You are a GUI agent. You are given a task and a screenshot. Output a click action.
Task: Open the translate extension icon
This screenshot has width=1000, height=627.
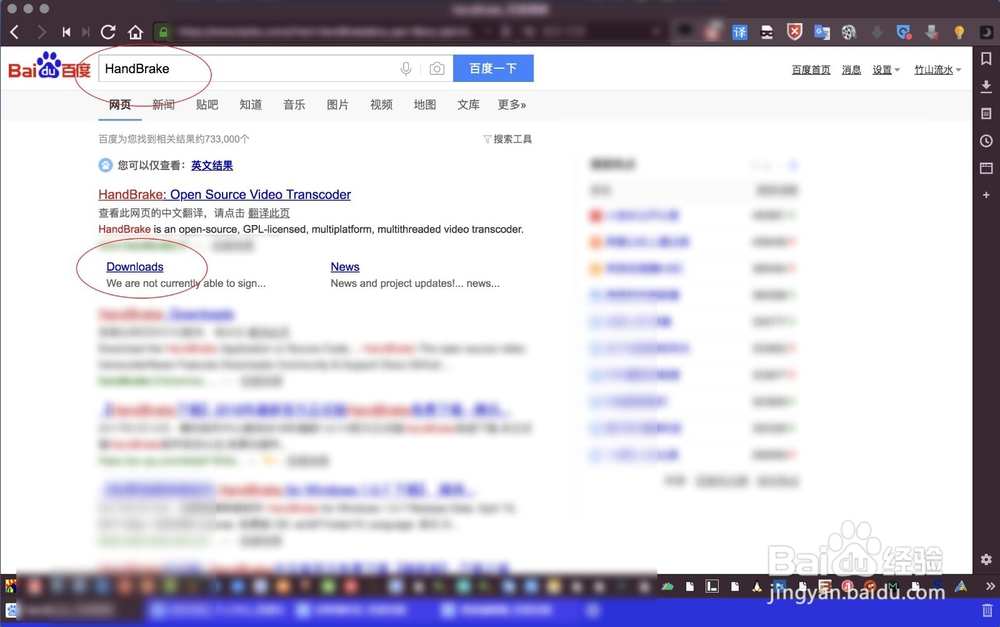(740, 32)
